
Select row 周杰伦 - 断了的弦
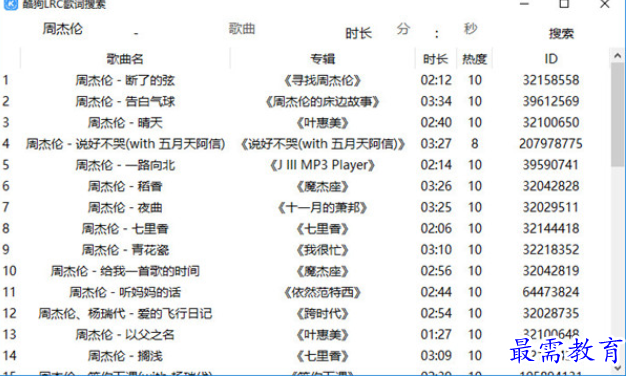[x=305, y=80]
